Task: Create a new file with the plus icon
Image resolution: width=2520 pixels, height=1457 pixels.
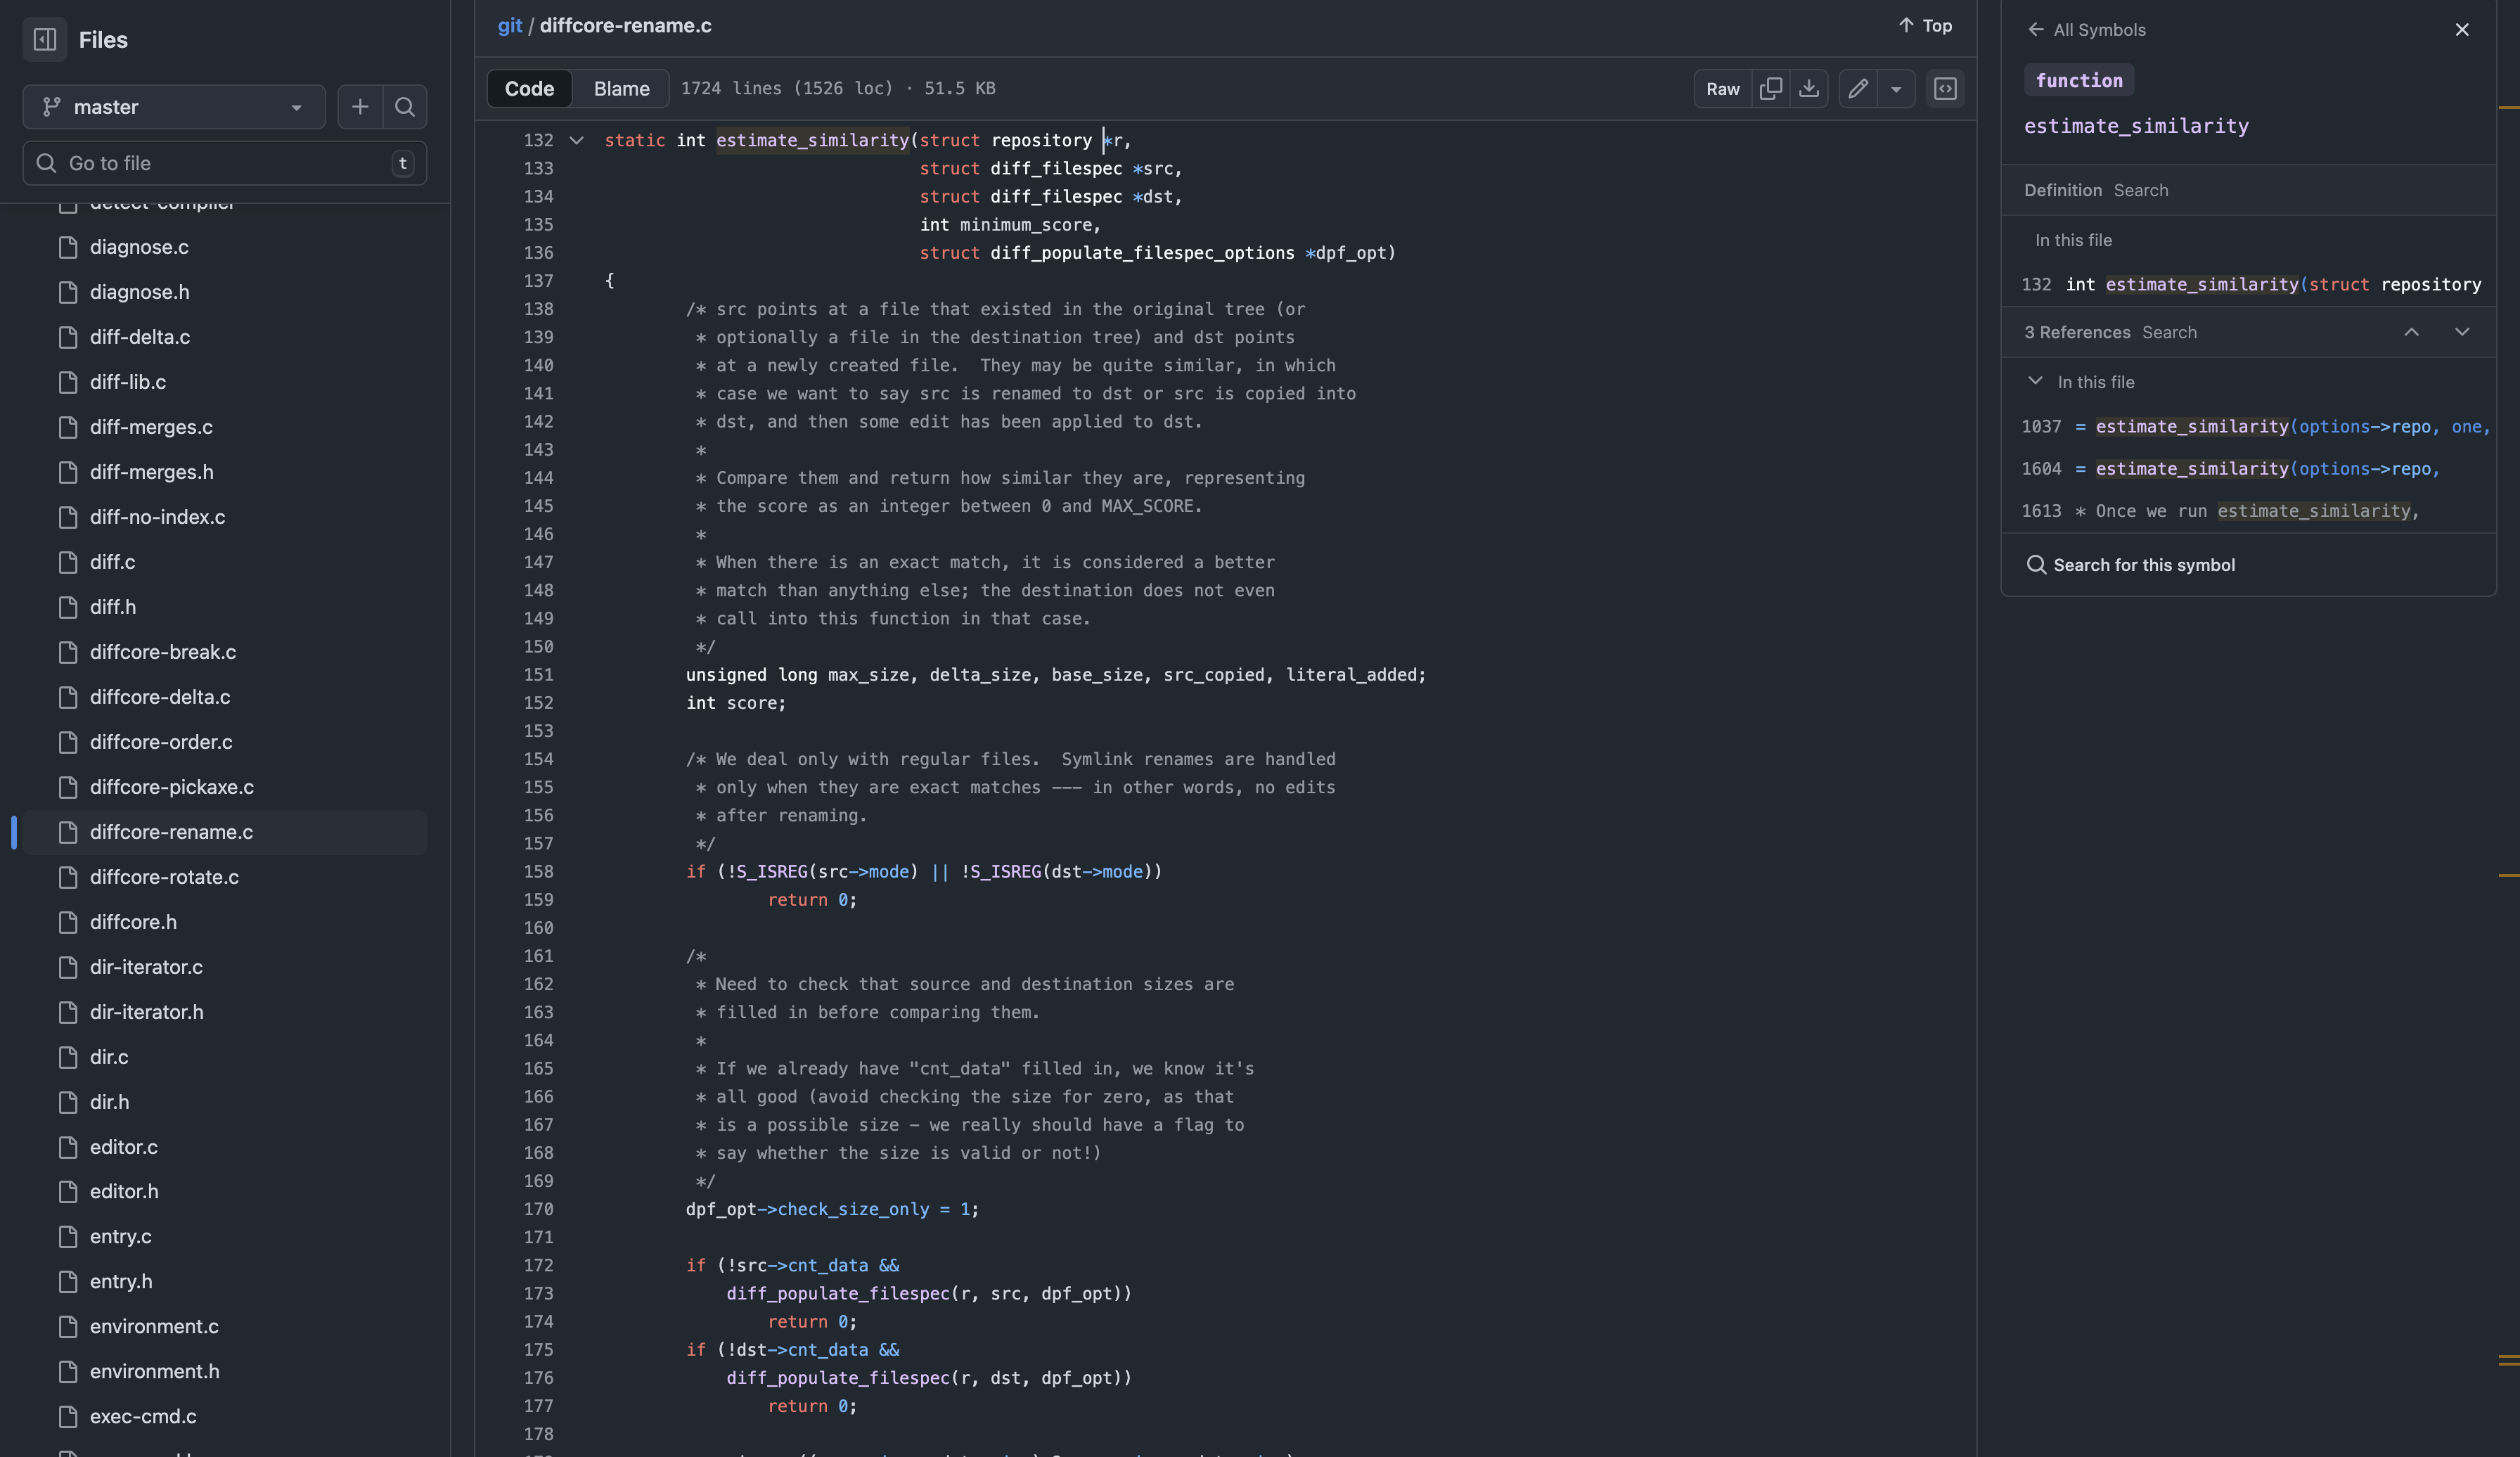Action: pos(359,107)
